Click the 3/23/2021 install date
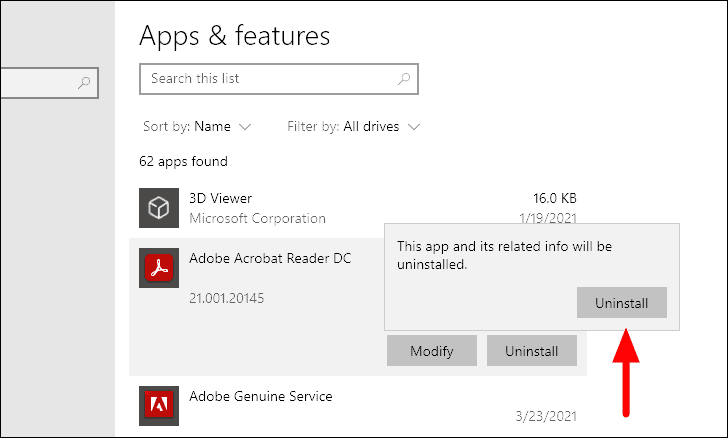This screenshot has width=728, height=438. coord(546,416)
